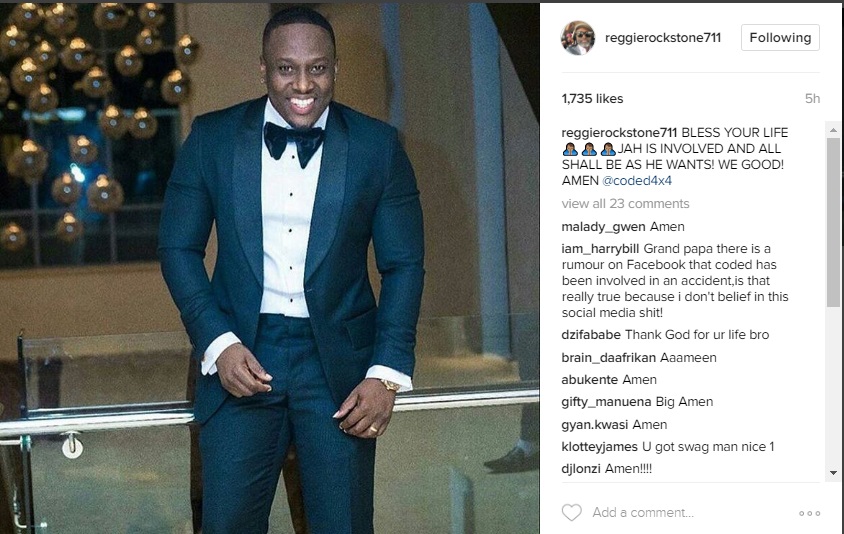This screenshot has height=534, width=844.
Task: Open the @coded4x4 mention link
Action: pos(637,181)
